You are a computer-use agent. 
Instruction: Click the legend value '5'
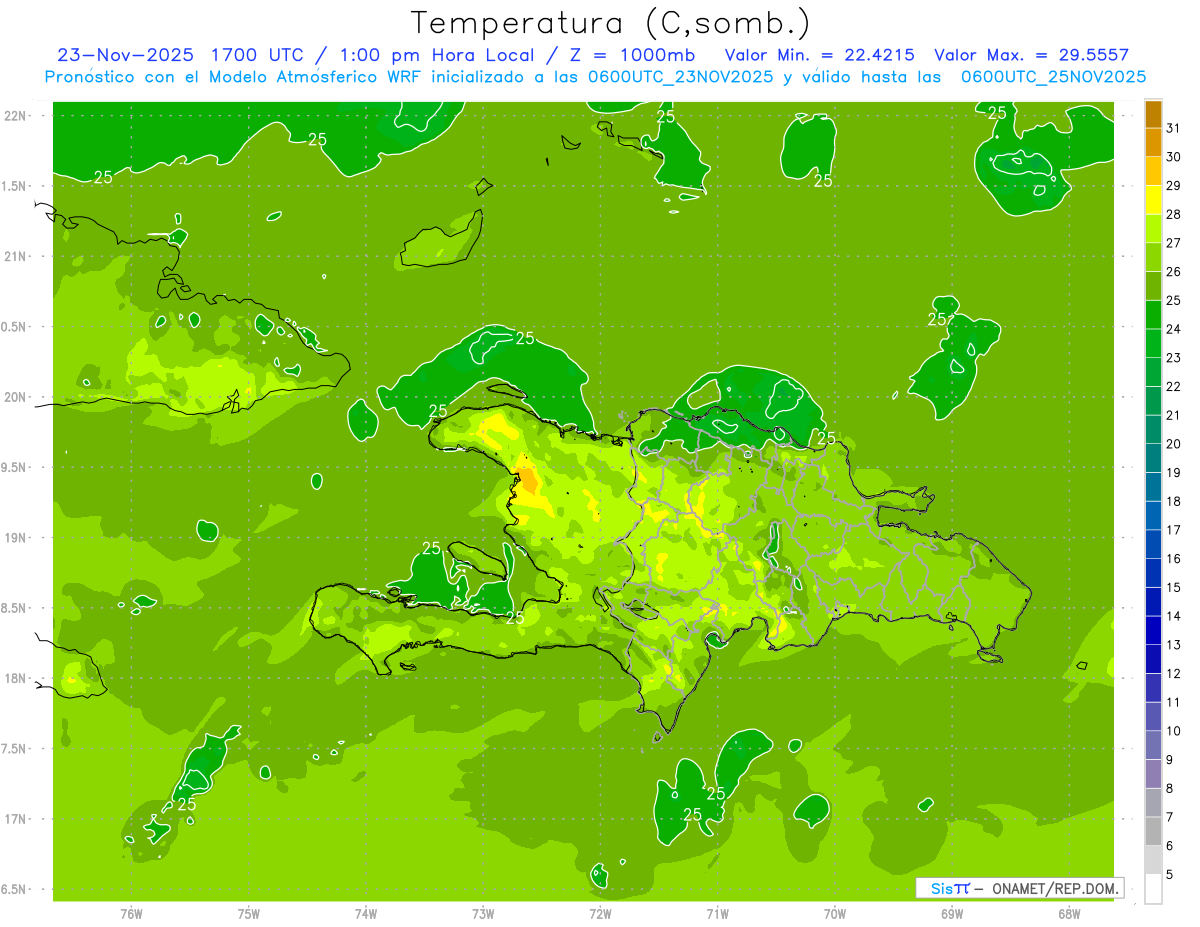tap(1170, 874)
